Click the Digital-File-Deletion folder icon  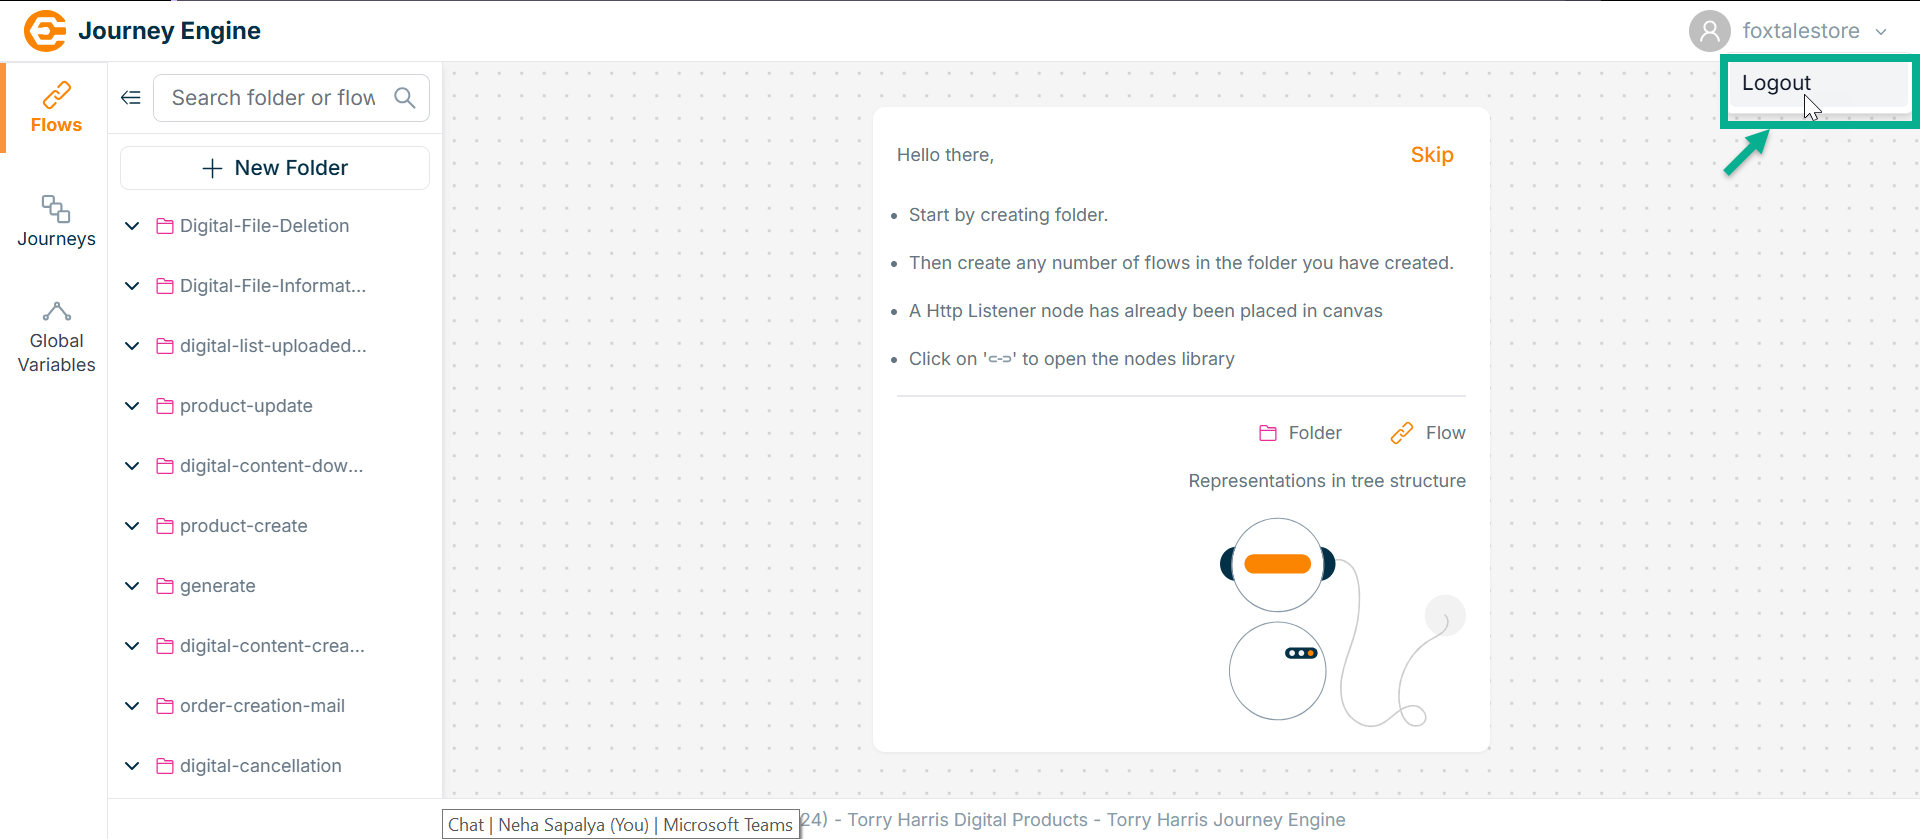coord(165,226)
